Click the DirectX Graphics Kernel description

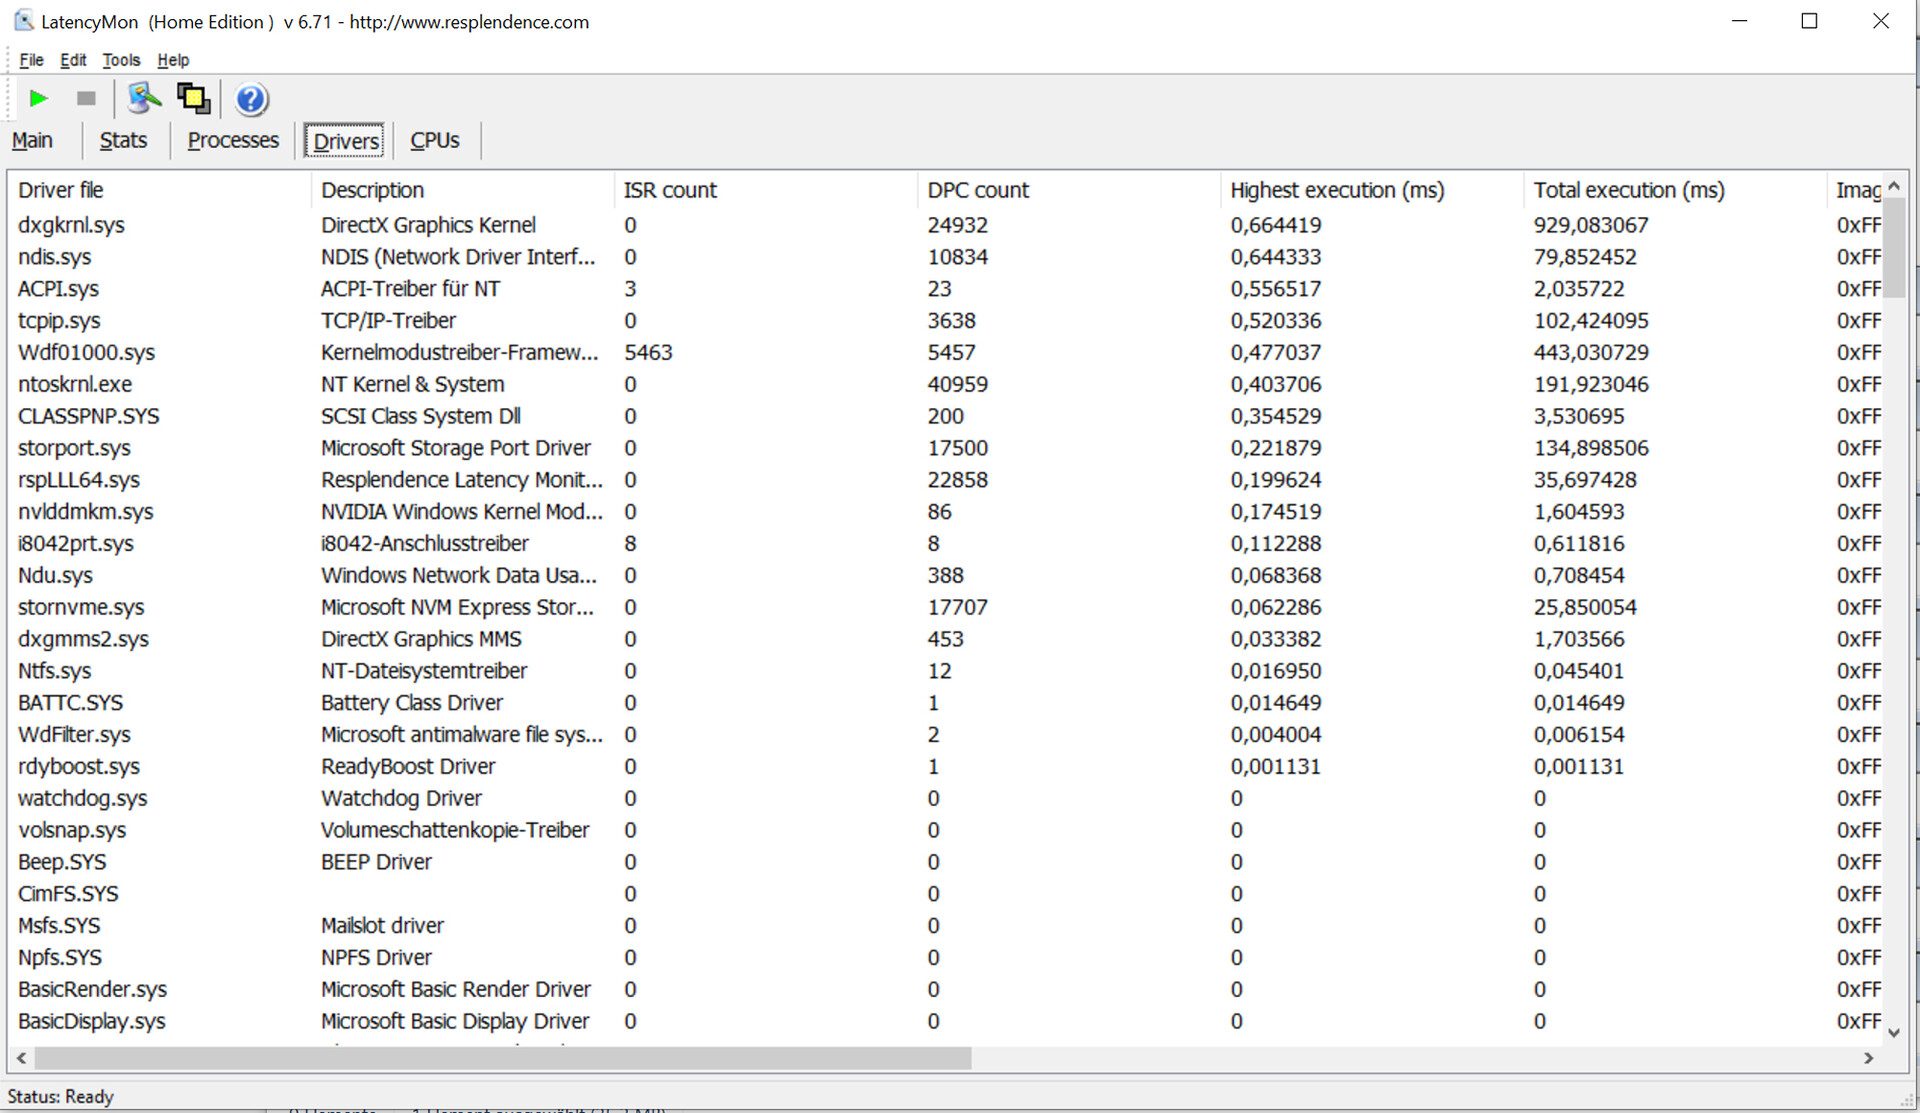tap(428, 225)
